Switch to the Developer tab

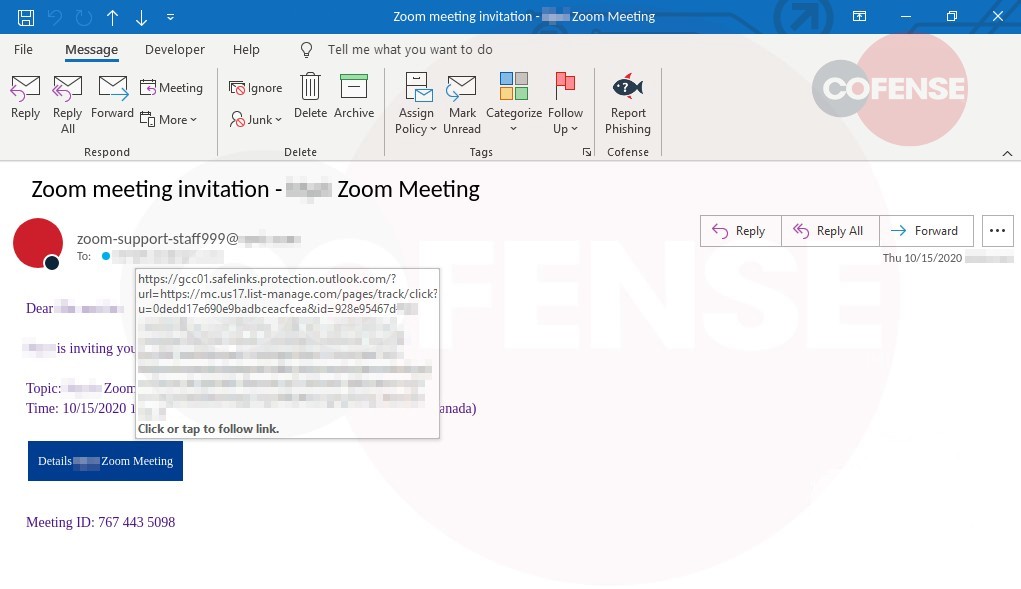pyautogui.click(x=175, y=49)
